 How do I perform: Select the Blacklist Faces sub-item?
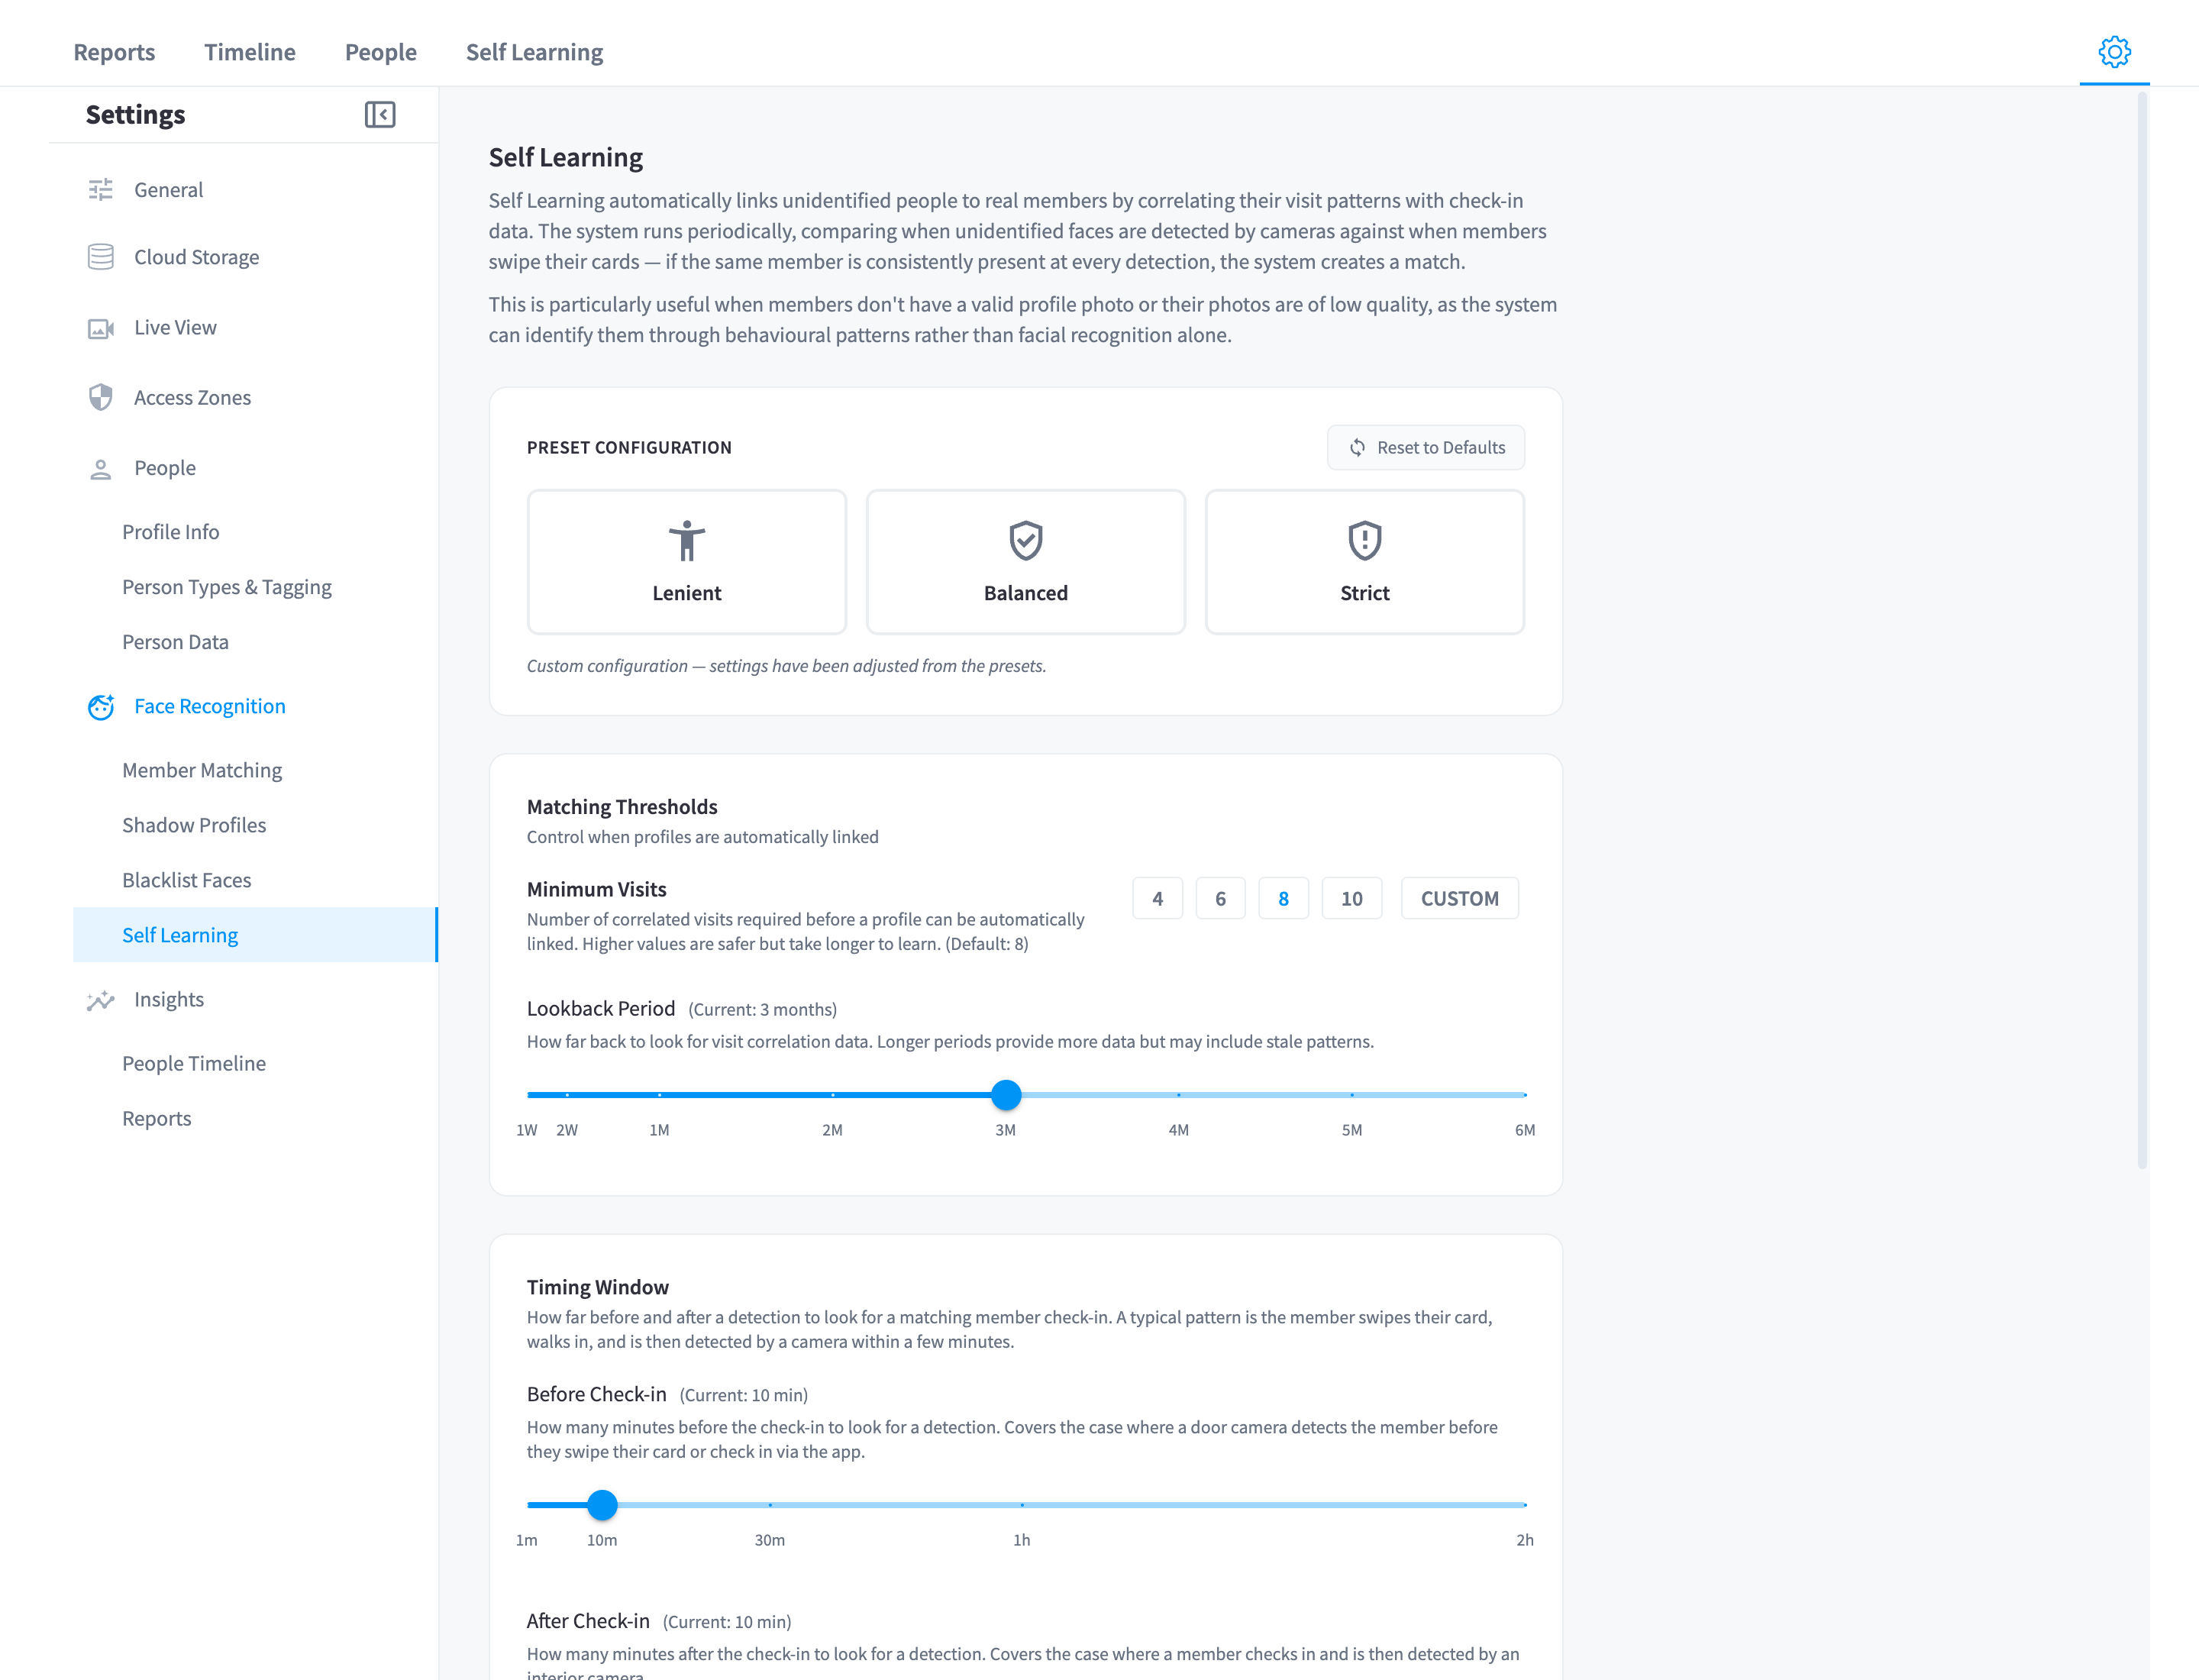pyautogui.click(x=187, y=880)
